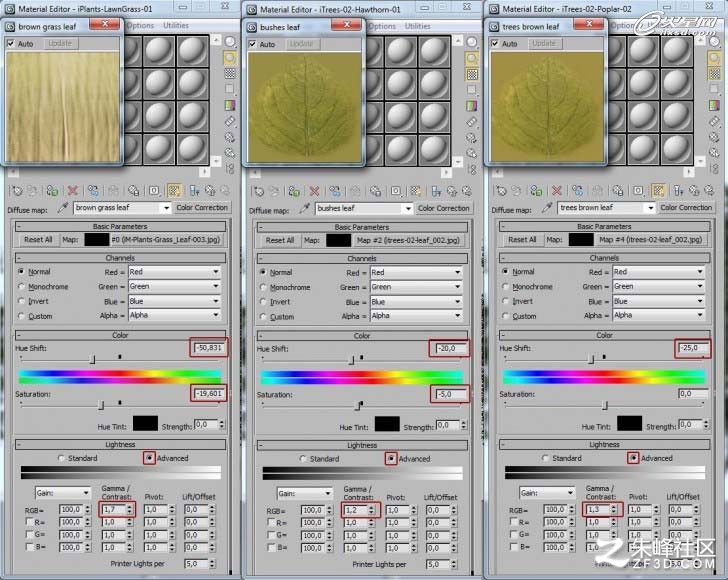Click red X Reset Map in LawnGrass editor
This screenshot has height=580, width=728.
(x=72, y=190)
